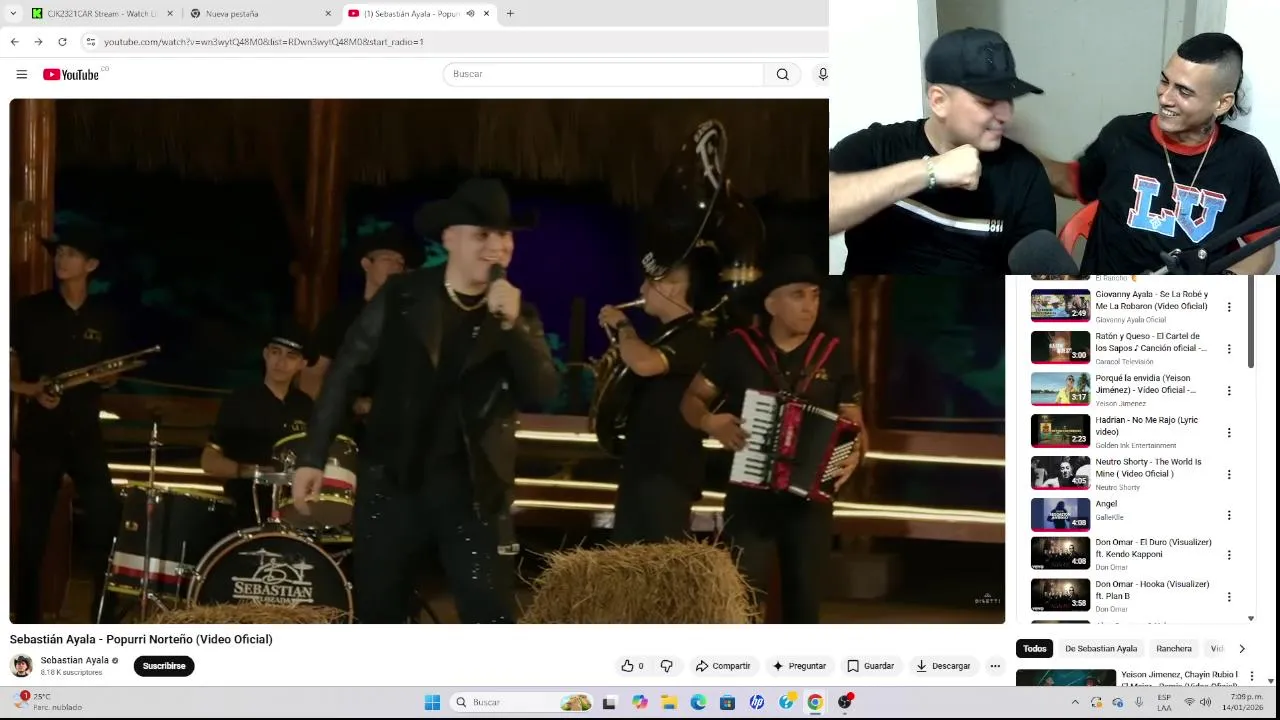The width and height of the screenshot is (1280, 720).
Task: Click the Compartir share button
Action: pos(723,666)
